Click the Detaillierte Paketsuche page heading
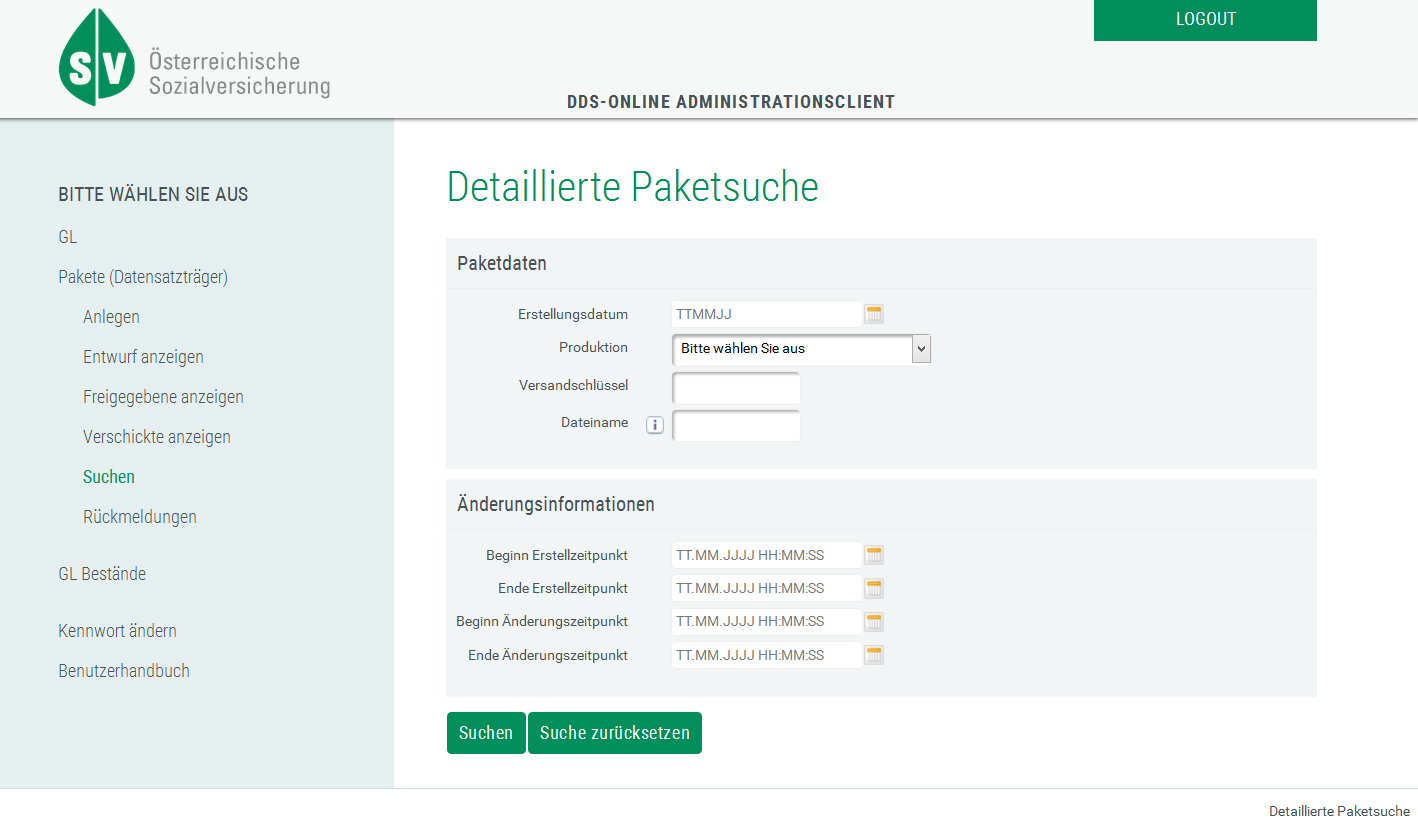Screen dimensions: 1418x837 [x=633, y=187]
